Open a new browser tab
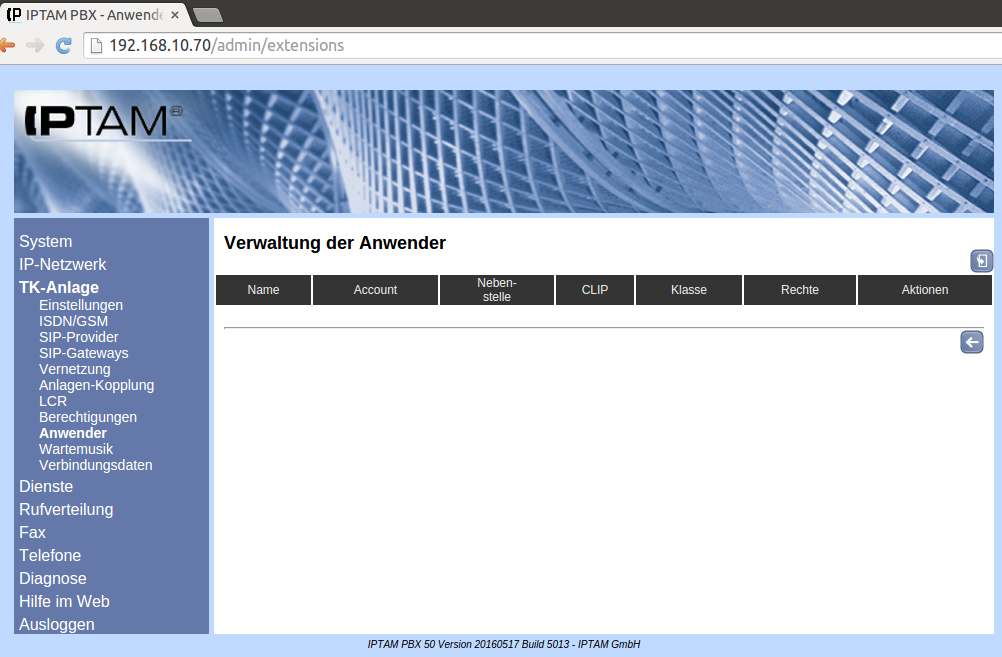 click(x=207, y=15)
